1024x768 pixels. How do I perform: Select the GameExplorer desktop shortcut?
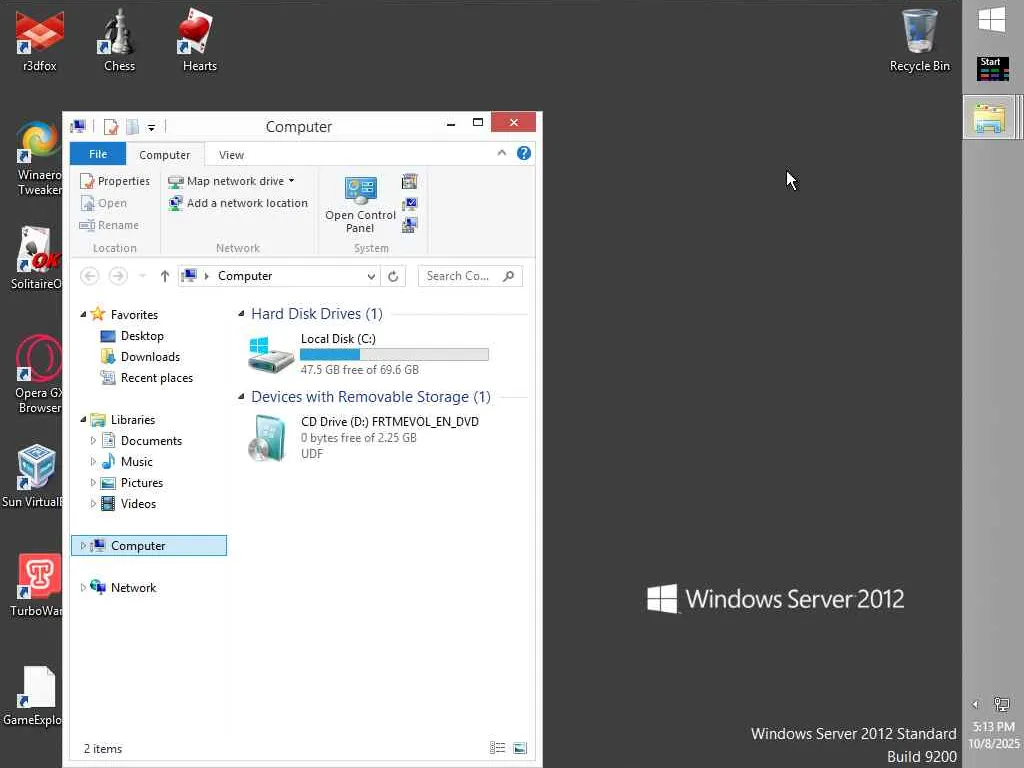[33, 696]
